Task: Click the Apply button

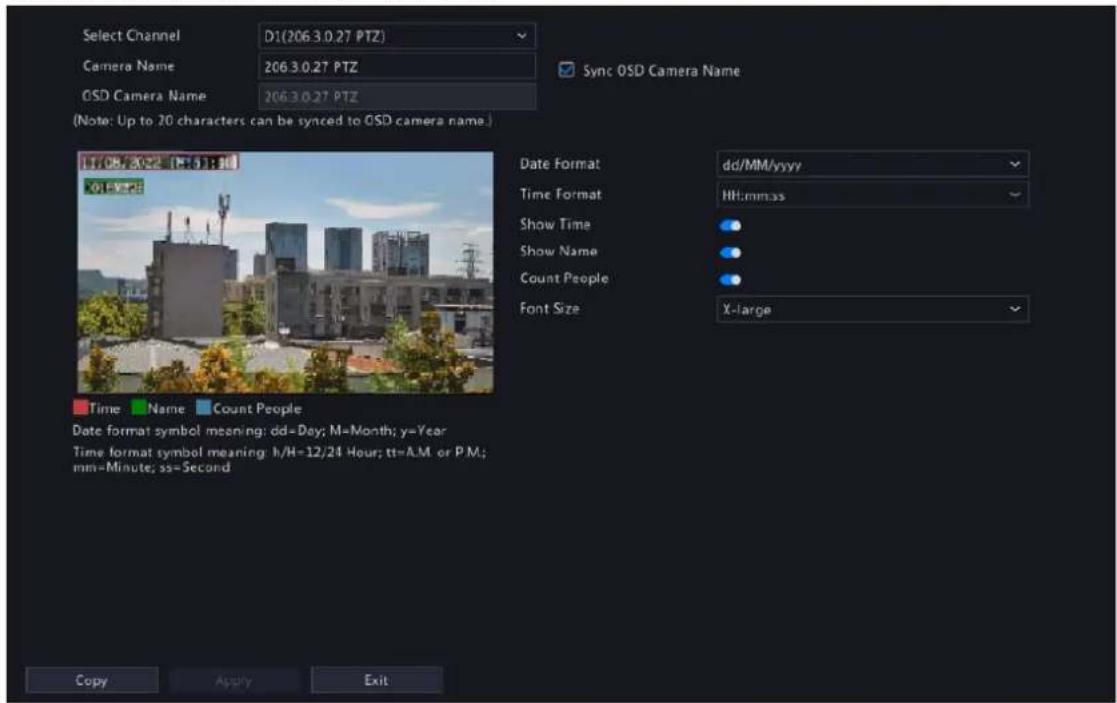Action: tap(234, 681)
